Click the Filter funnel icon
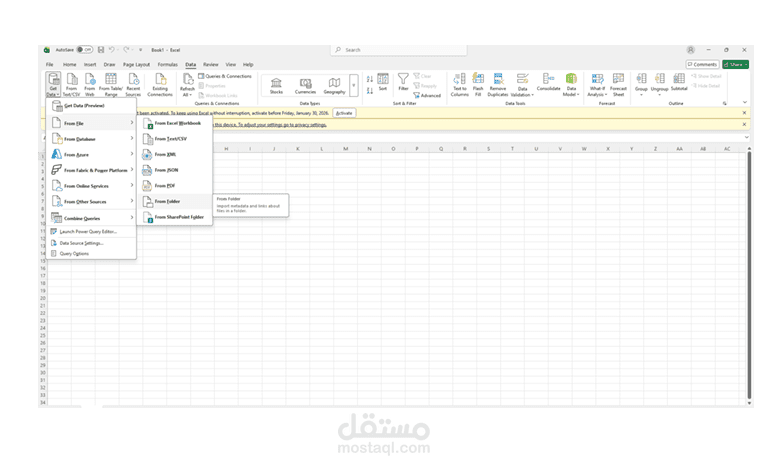This screenshot has width=769, height=465. pyautogui.click(x=403, y=82)
